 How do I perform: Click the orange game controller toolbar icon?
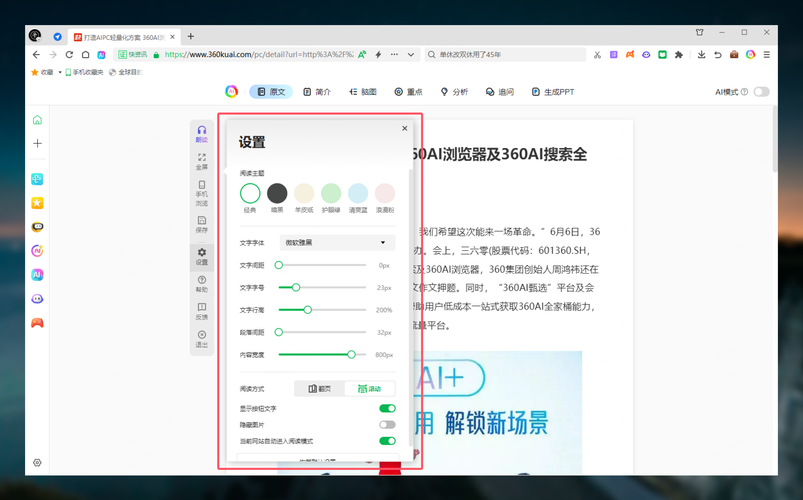click(x=630, y=54)
